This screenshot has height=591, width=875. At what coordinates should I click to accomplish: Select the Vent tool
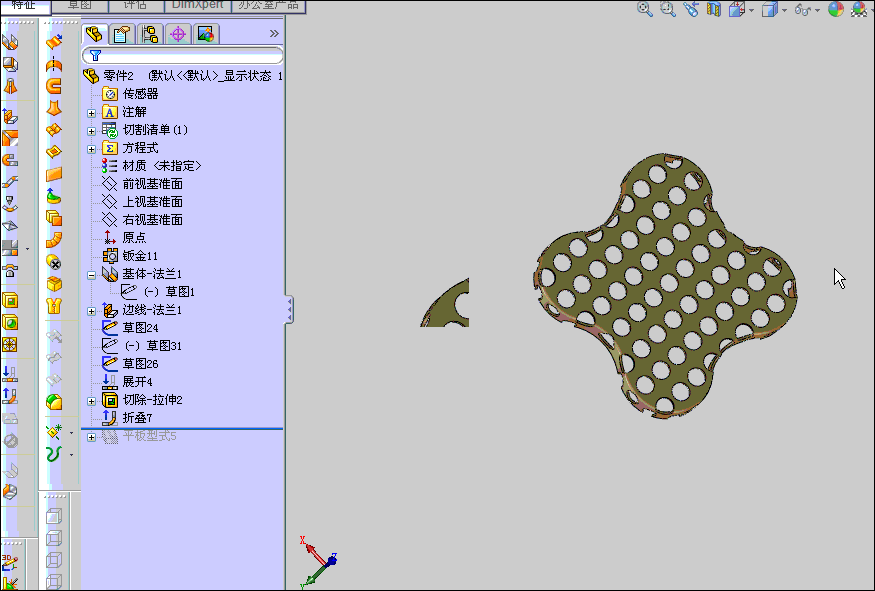point(10,345)
